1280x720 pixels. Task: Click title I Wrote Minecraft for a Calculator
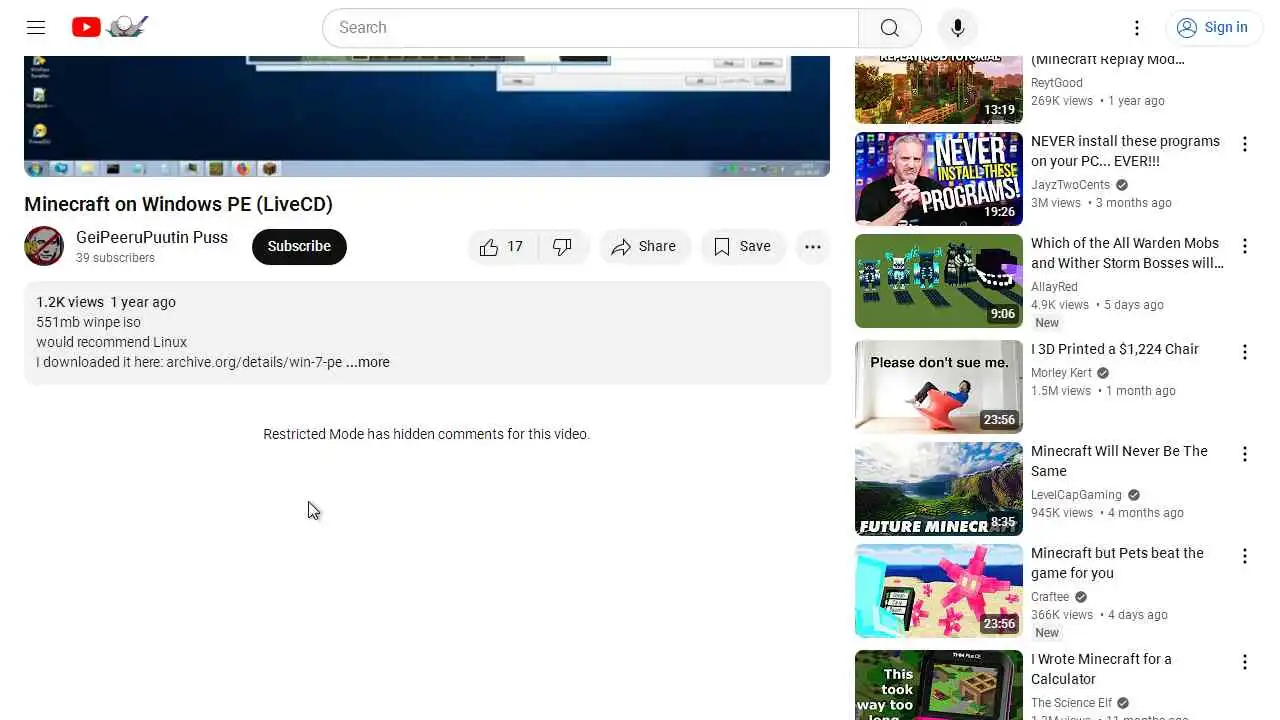[x=1101, y=669]
